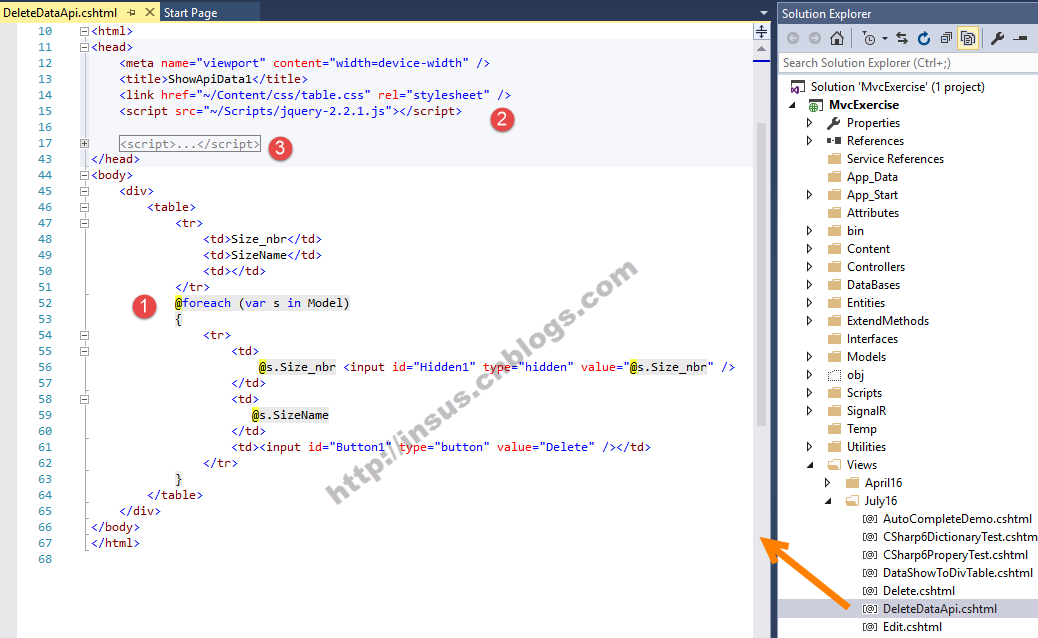
Task: Select the Entities folder
Action: pyautogui.click(x=865, y=302)
